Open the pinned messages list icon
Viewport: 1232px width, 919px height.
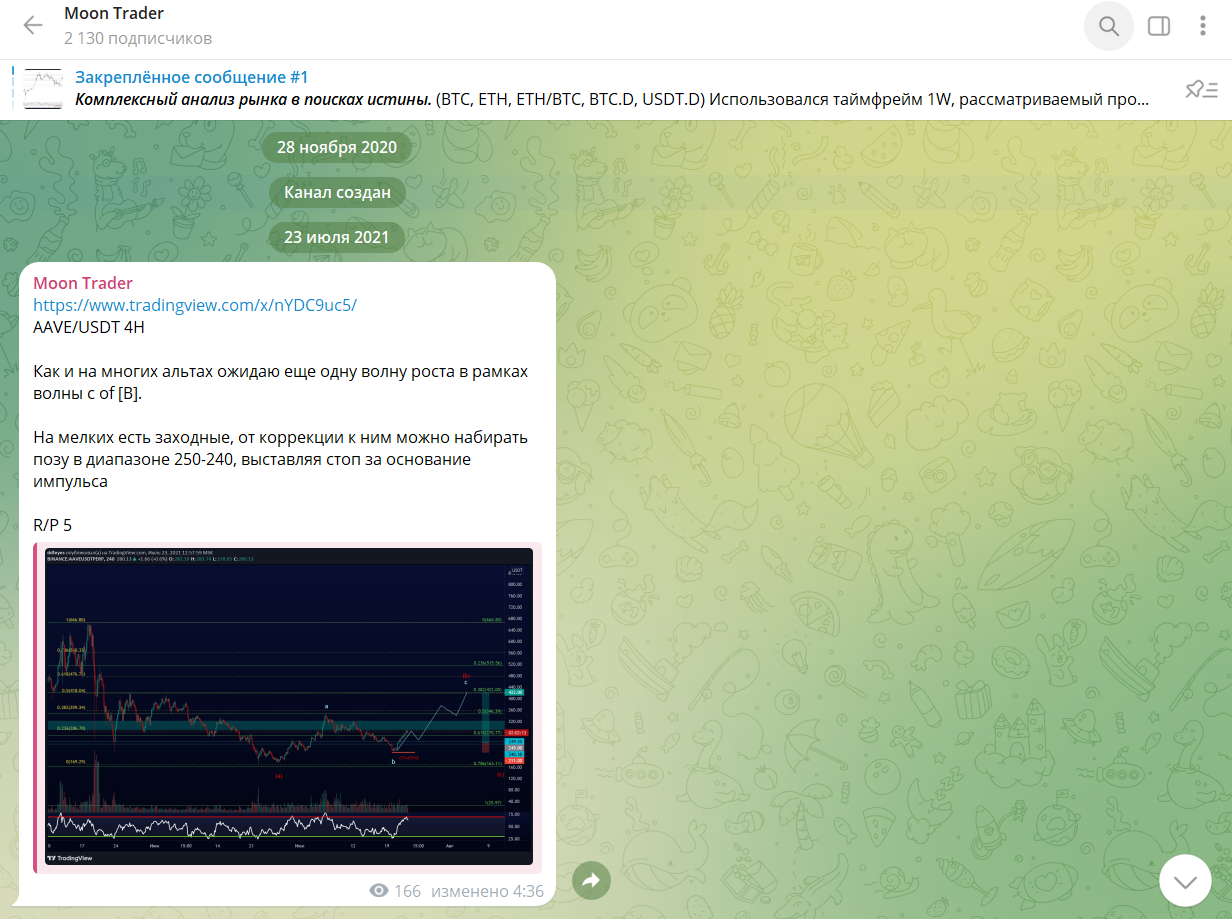tap(1201, 89)
